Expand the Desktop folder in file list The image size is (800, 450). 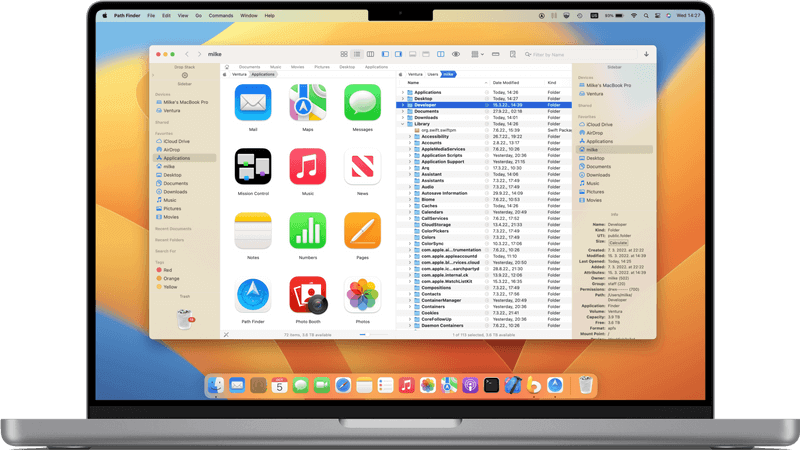[x=403, y=98]
